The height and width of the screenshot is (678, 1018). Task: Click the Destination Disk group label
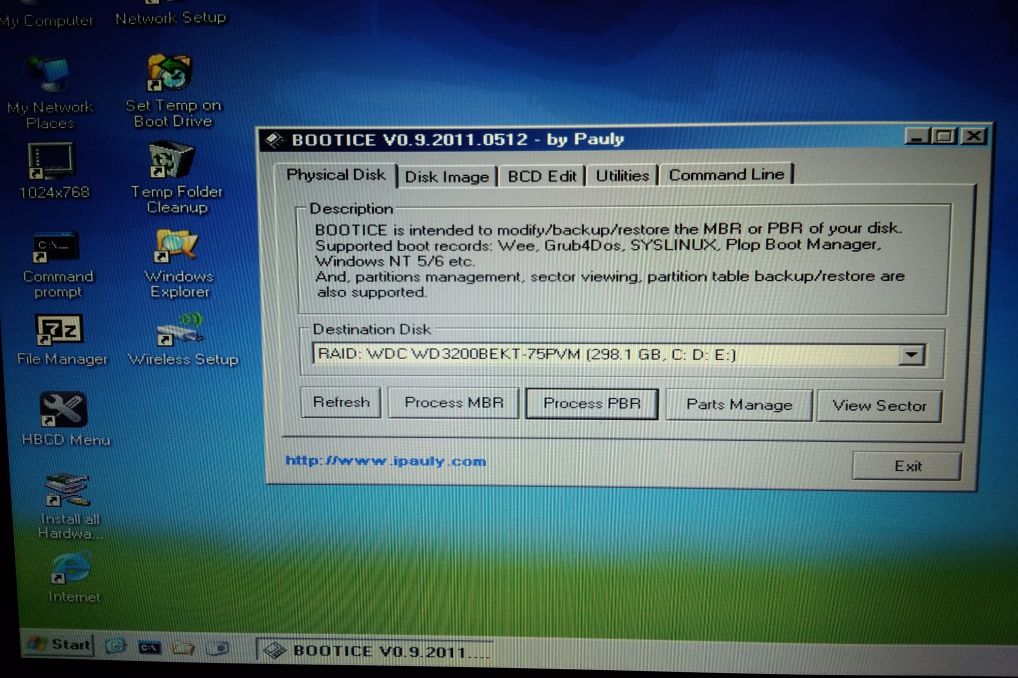coord(371,329)
